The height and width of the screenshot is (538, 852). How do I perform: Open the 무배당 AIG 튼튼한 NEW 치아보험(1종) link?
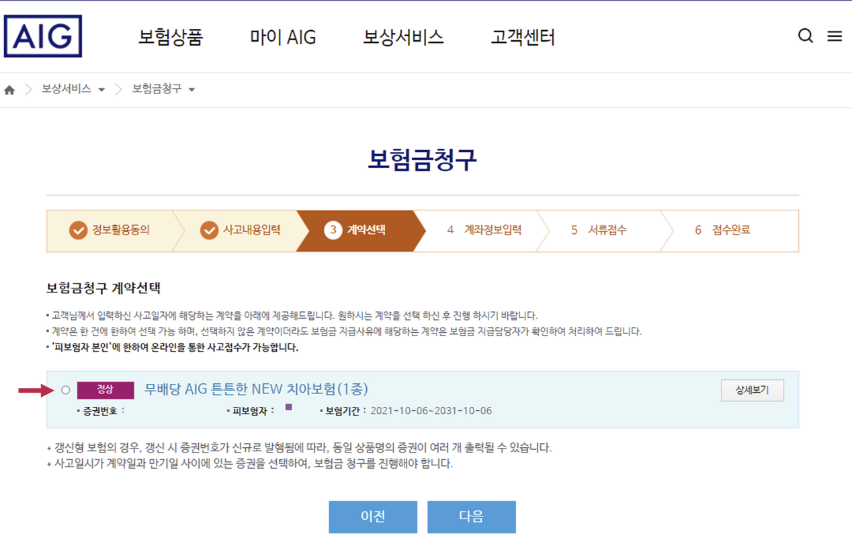[256, 389]
